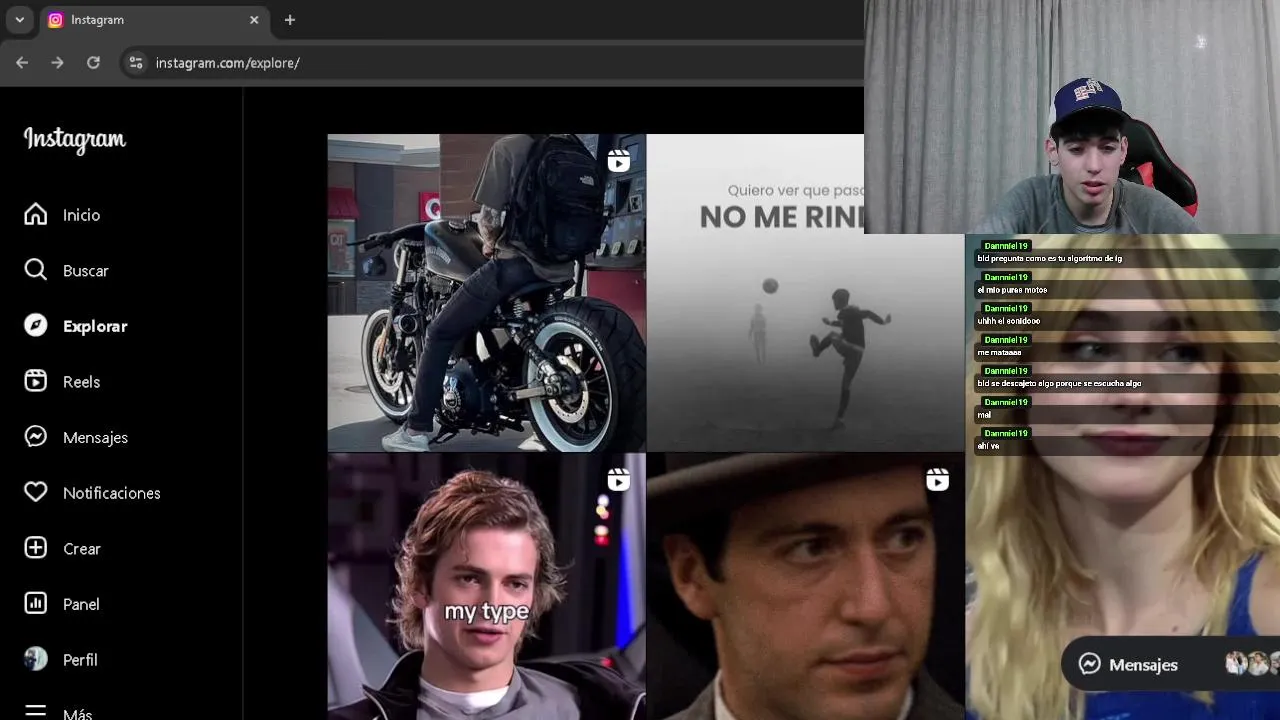Click the Perfil avatar icon
1280x720 pixels.
coord(36,659)
